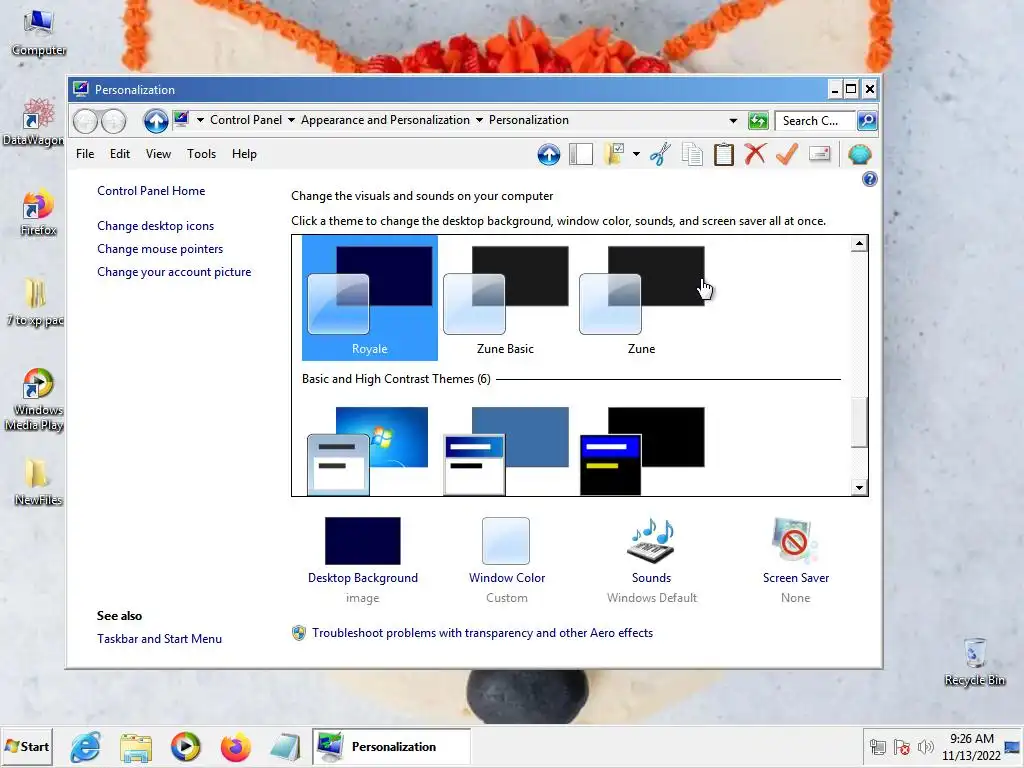Image resolution: width=1024 pixels, height=768 pixels.
Task: Click the blue shell toolbar icon
Action: (x=859, y=155)
